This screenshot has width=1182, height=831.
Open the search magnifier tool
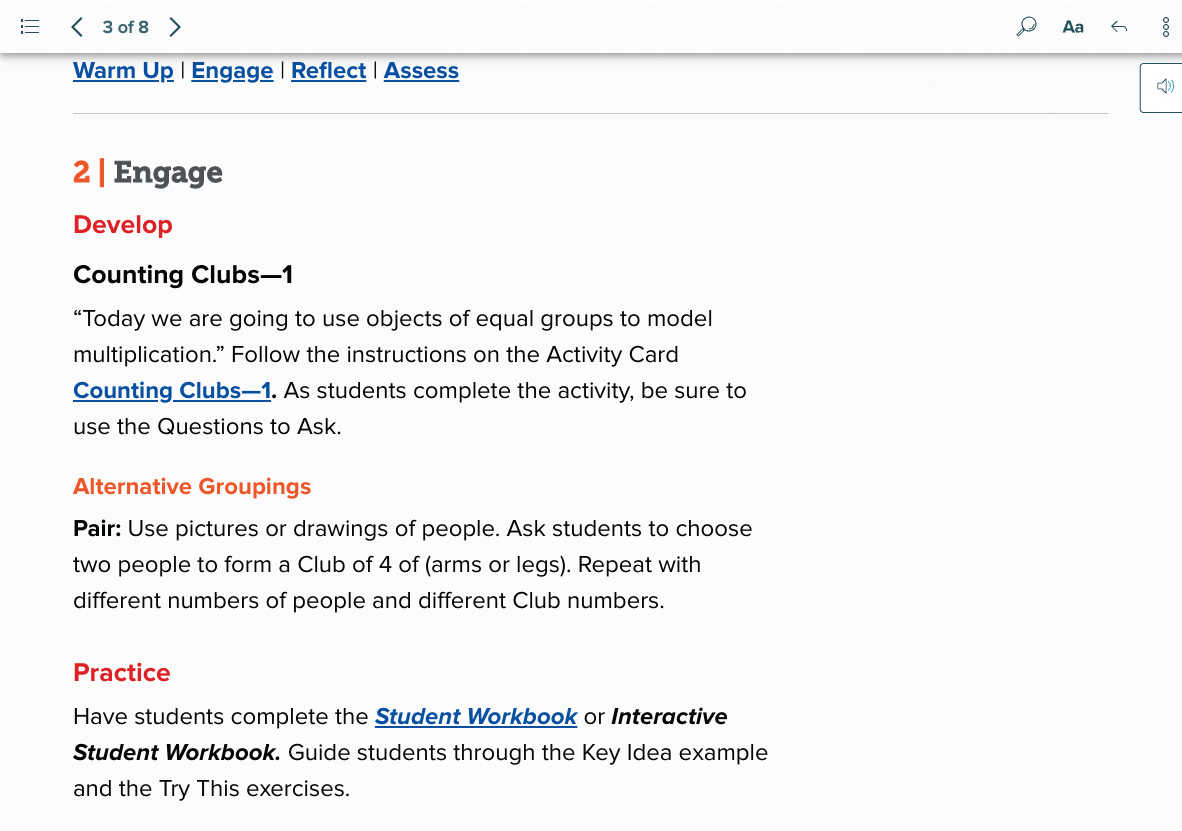[x=1026, y=27]
